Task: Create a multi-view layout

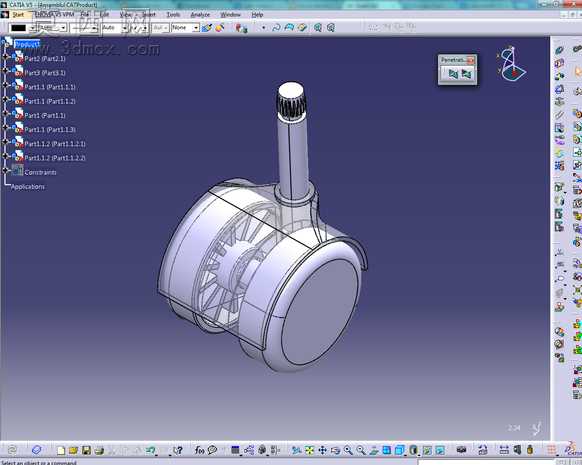Action: click(387, 451)
